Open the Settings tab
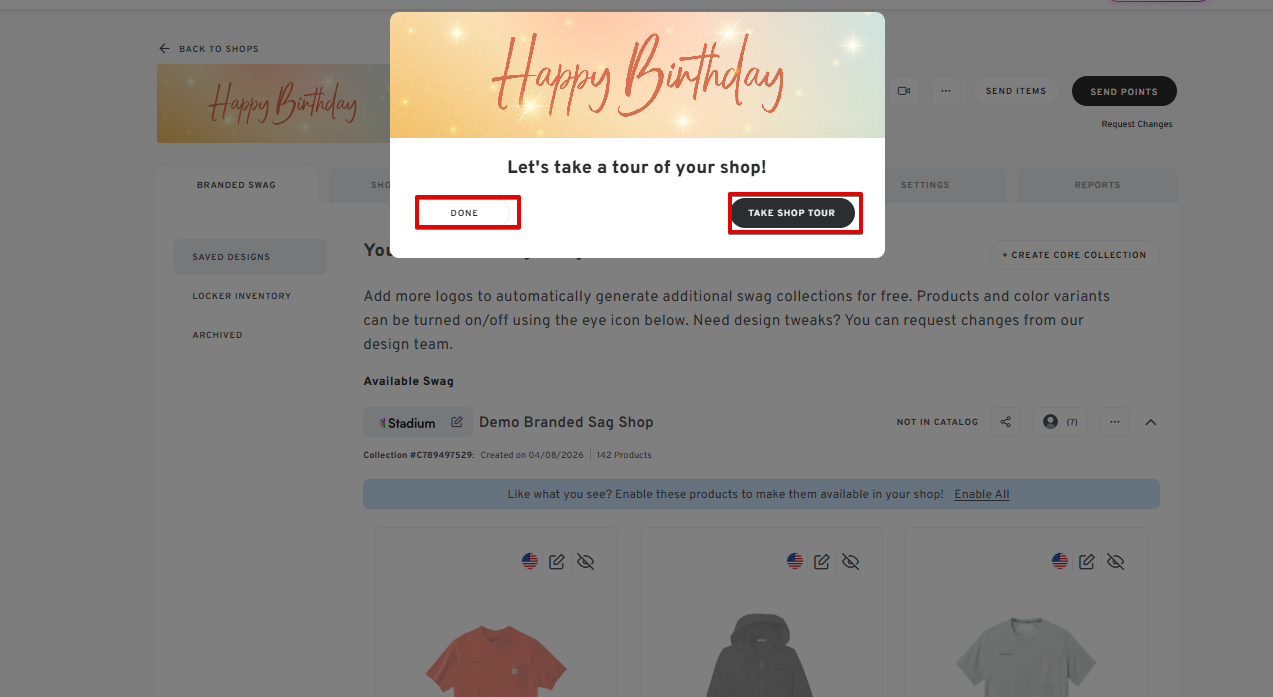The width and height of the screenshot is (1273, 697). [x=925, y=185]
